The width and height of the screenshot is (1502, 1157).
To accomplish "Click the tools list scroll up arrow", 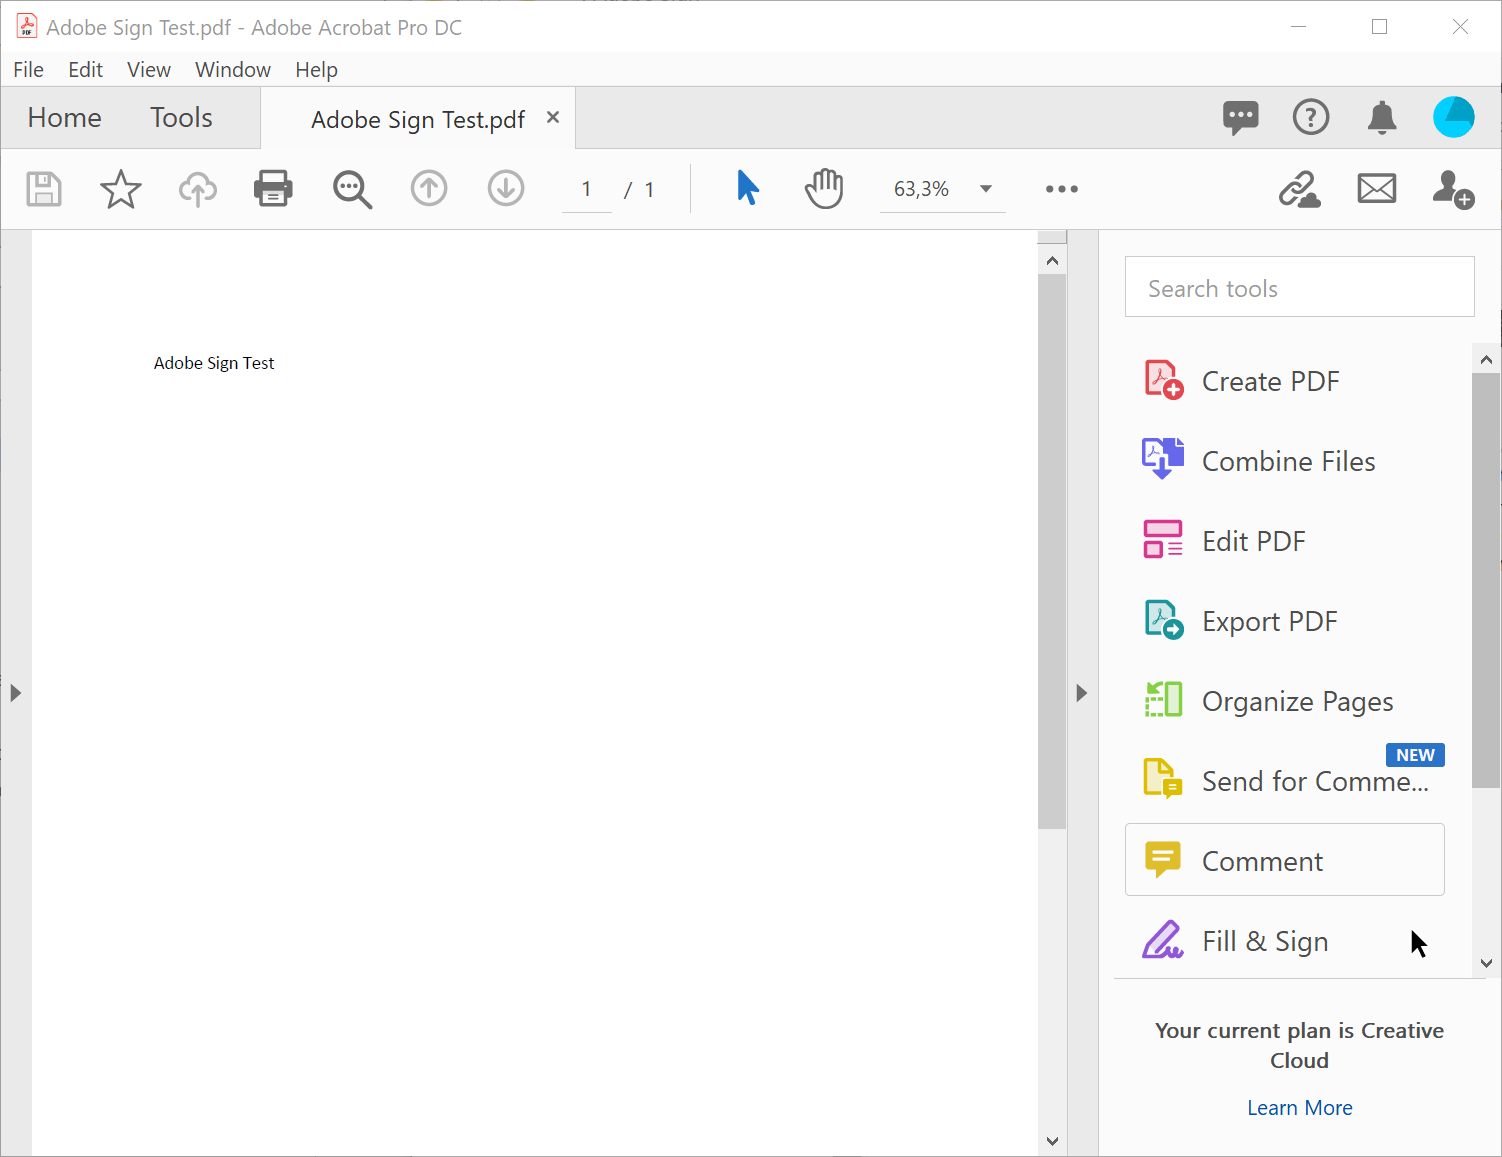I will point(1486,360).
